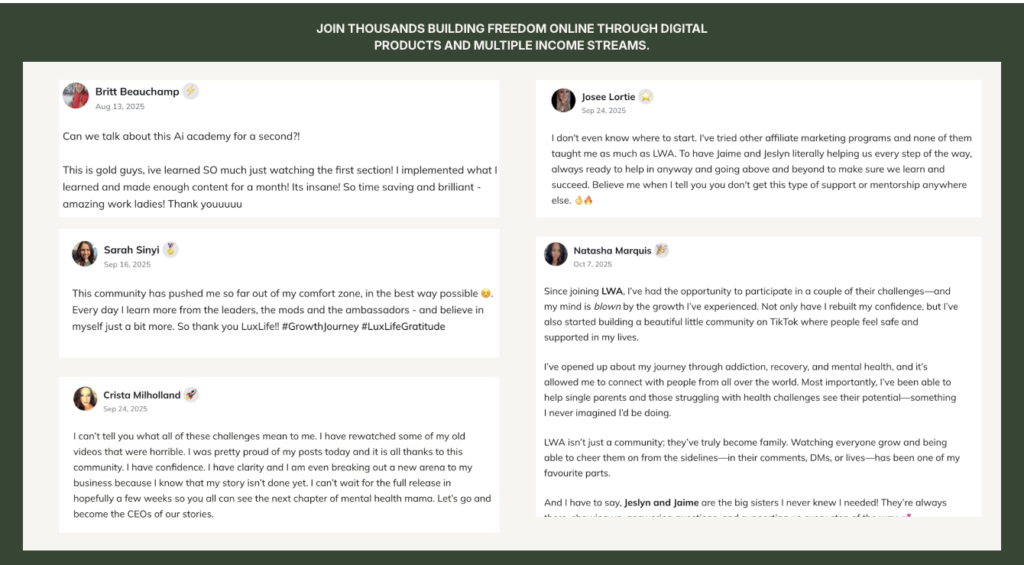Click the Aug 13, 2025 post date
This screenshot has width=1024, height=565.
click(x=120, y=106)
